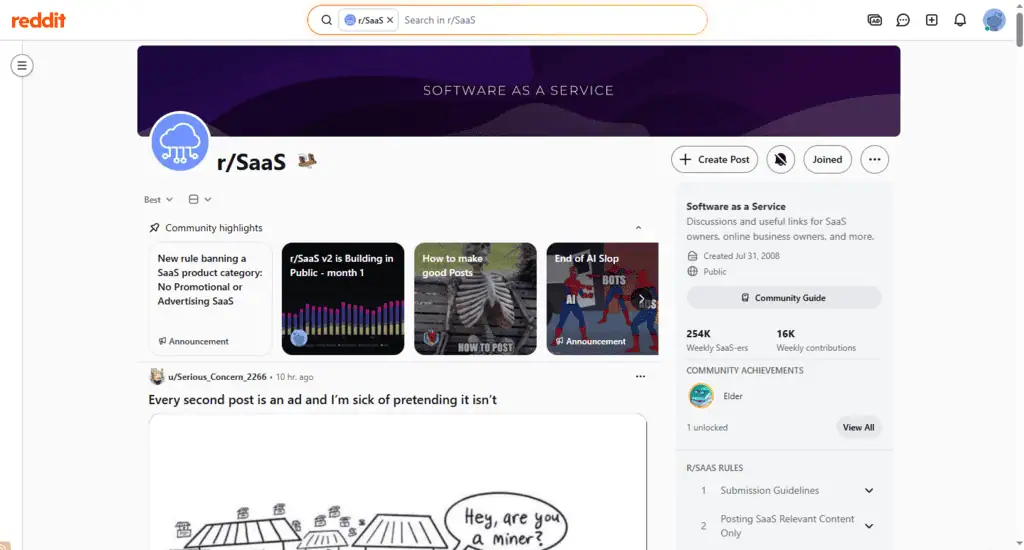Image resolution: width=1024 pixels, height=550 pixels.
Task: Open the view layout dropdown
Action: point(200,199)
